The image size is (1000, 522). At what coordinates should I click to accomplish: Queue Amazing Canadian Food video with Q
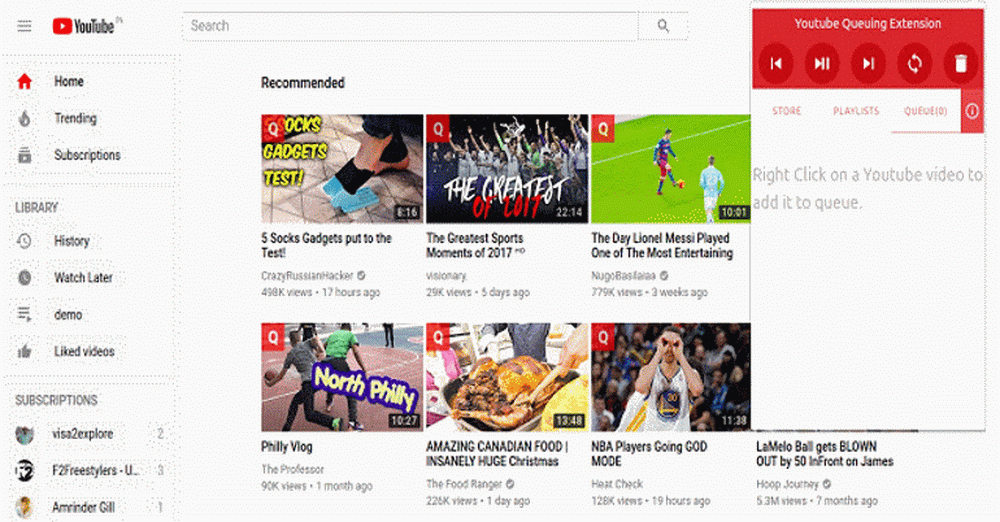click(x=438, y=337)
